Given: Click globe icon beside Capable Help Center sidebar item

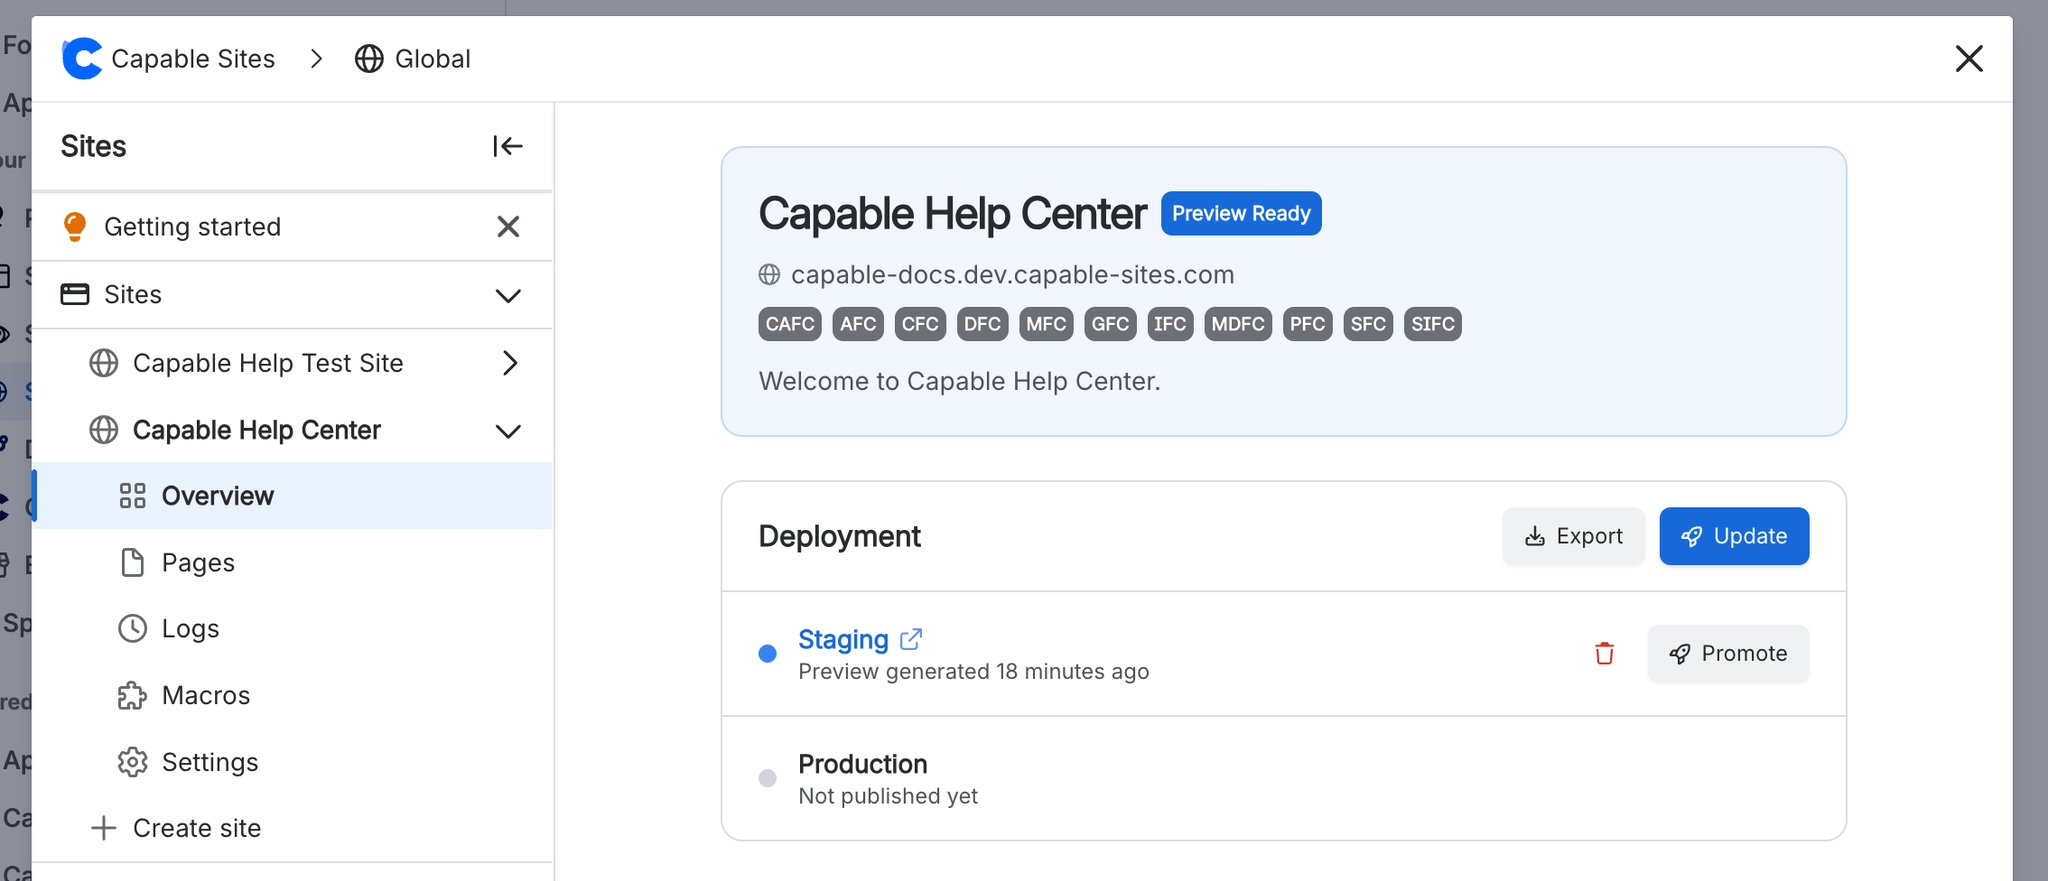Looking at the screenshot, I should 104,430.
